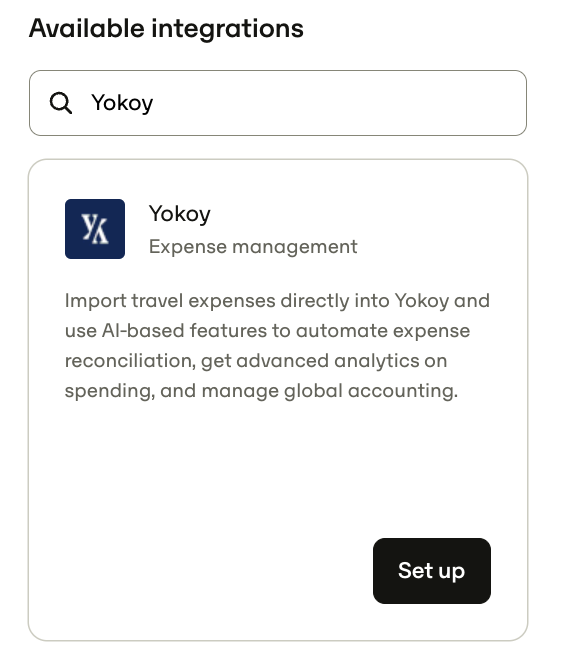Screen dimensions: 561x664
Task: Click the line ending "global accounting."
Action: click(261, 391)
